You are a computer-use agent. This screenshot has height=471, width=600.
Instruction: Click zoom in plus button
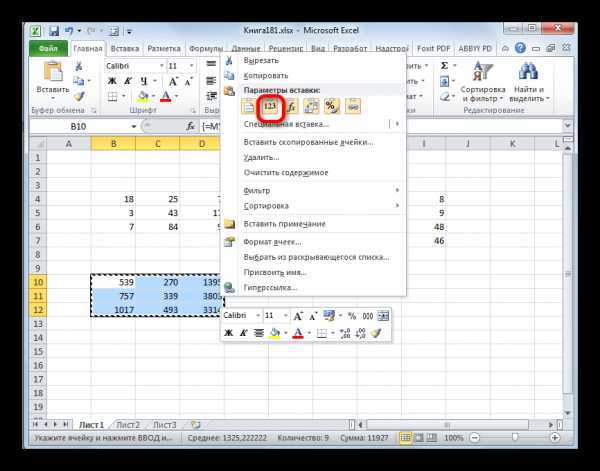[554, 438]
